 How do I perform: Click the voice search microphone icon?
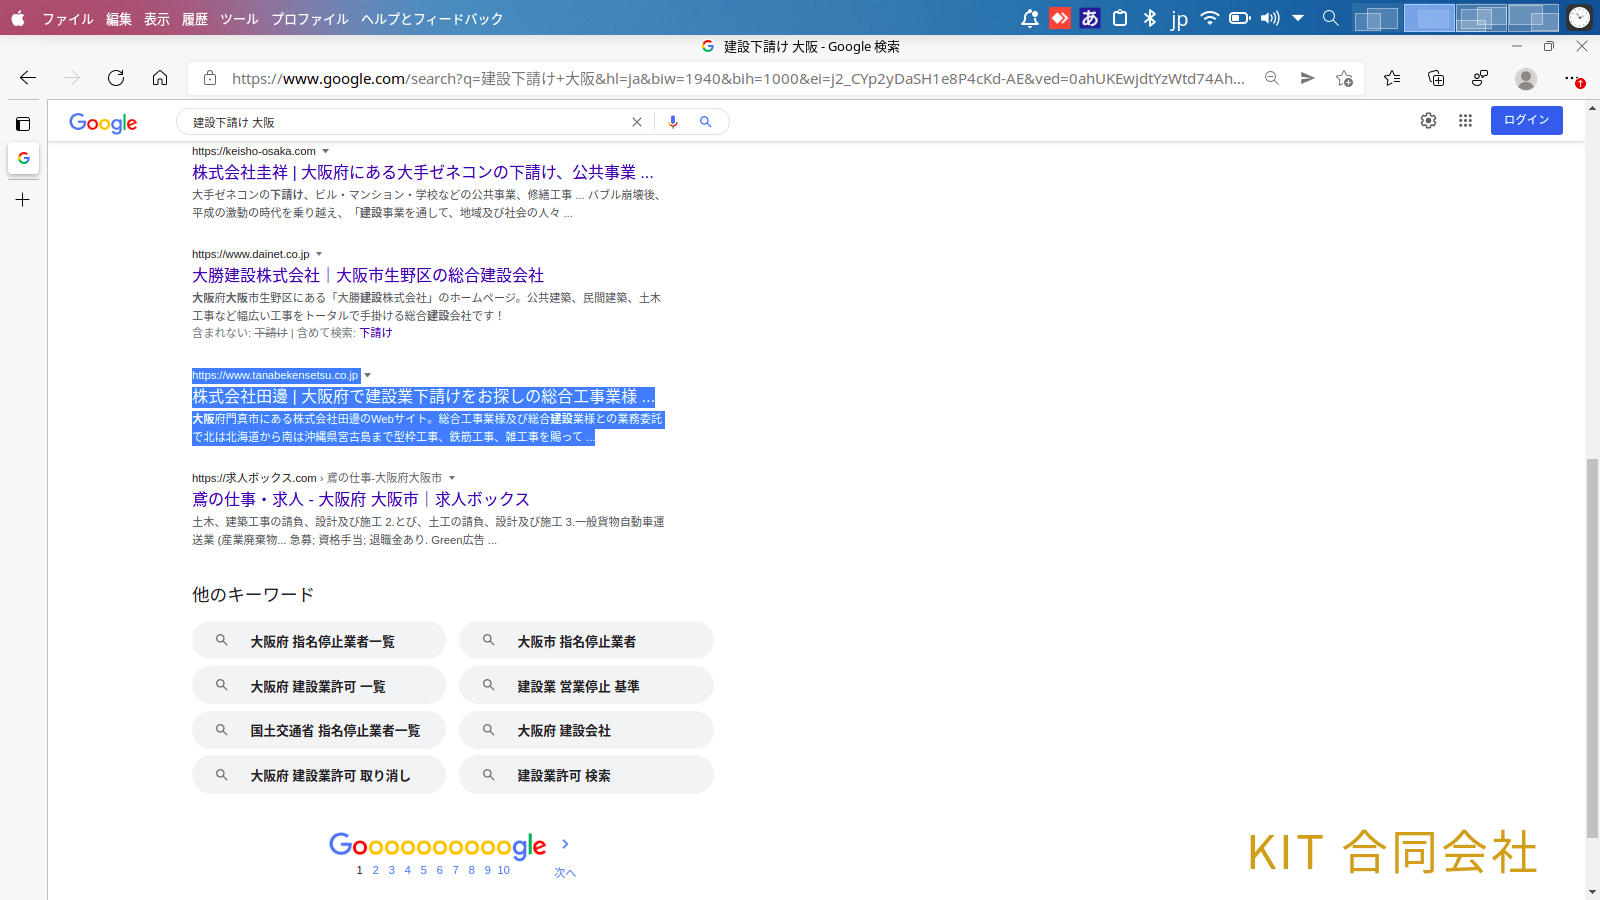coord(671,121)
